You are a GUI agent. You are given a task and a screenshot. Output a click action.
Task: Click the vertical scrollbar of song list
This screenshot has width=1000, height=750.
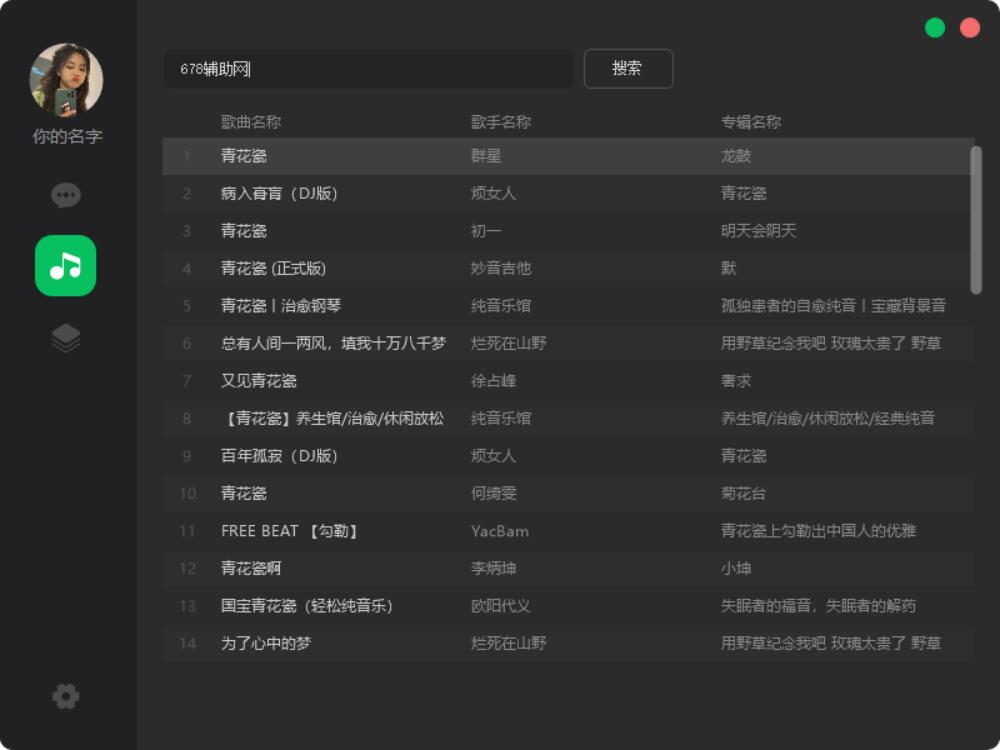[x=976, y=220]
